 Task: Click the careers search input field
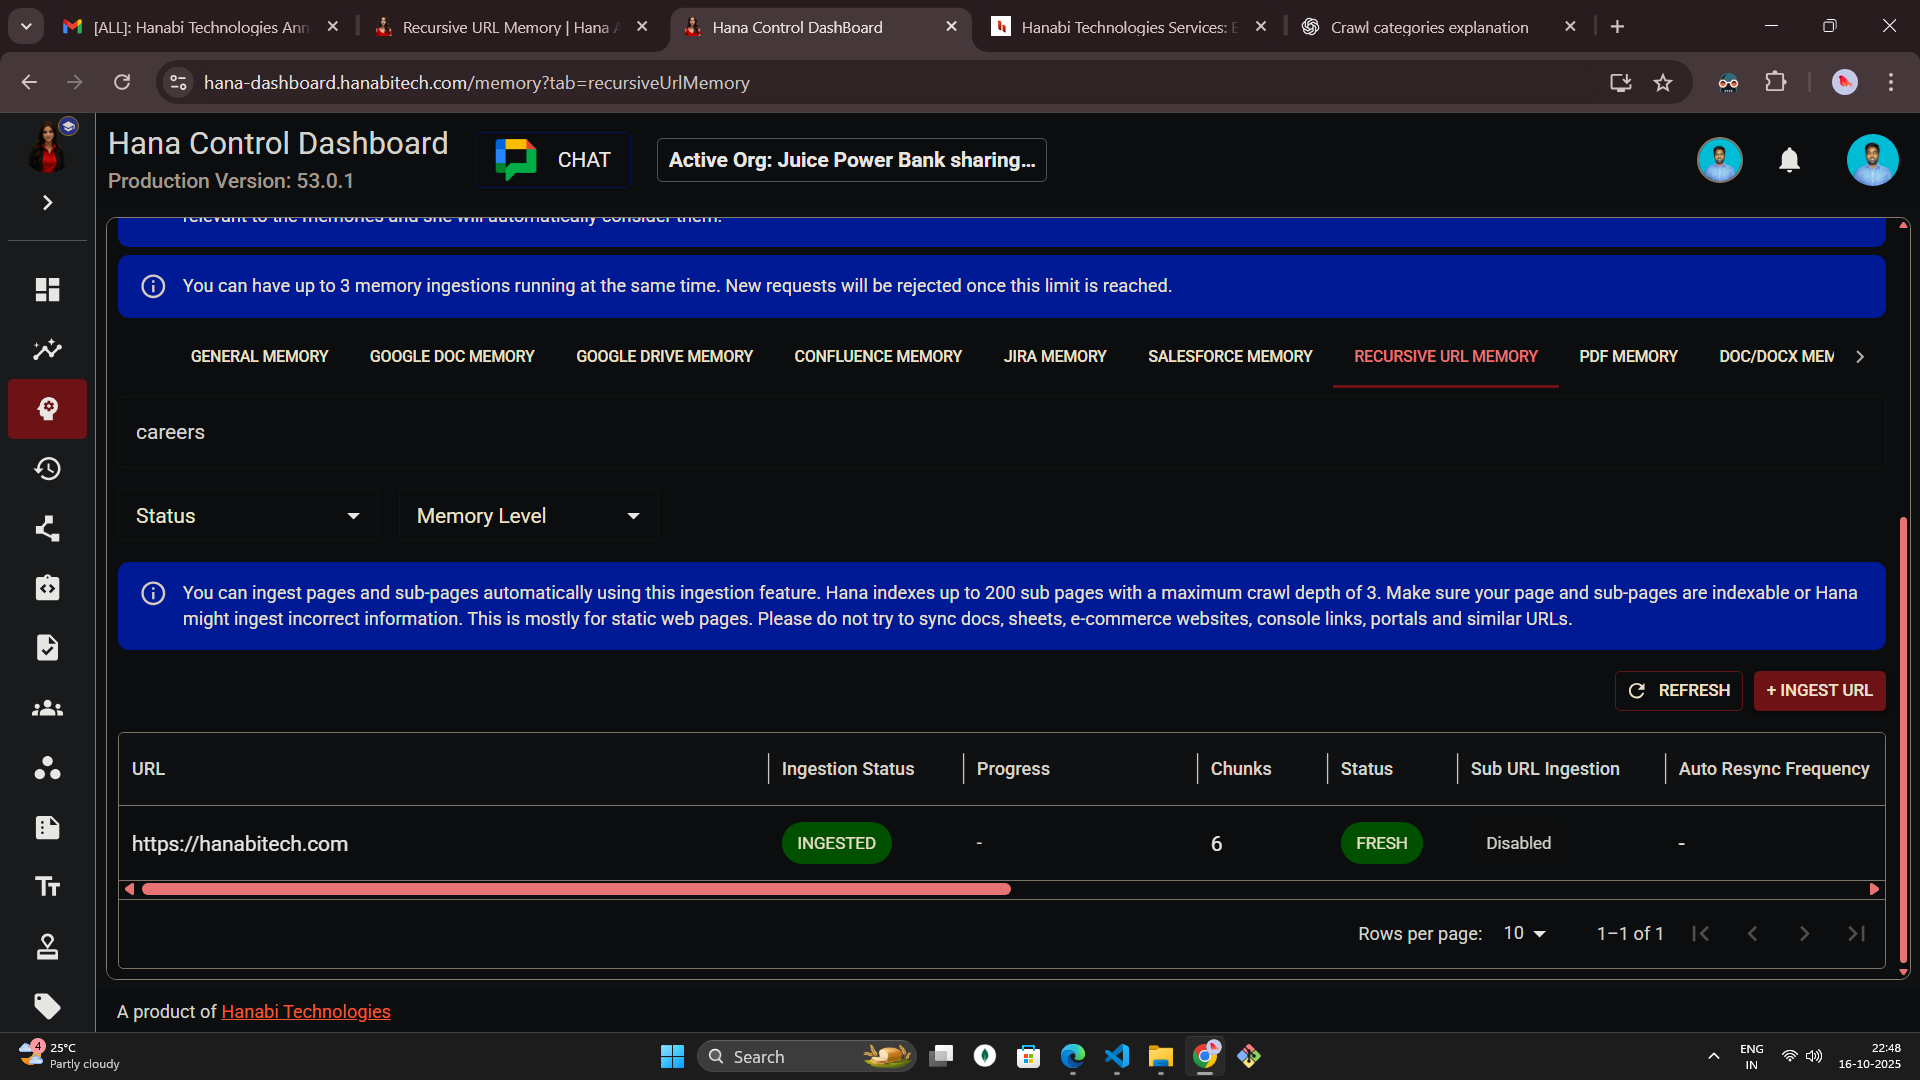1000,432
